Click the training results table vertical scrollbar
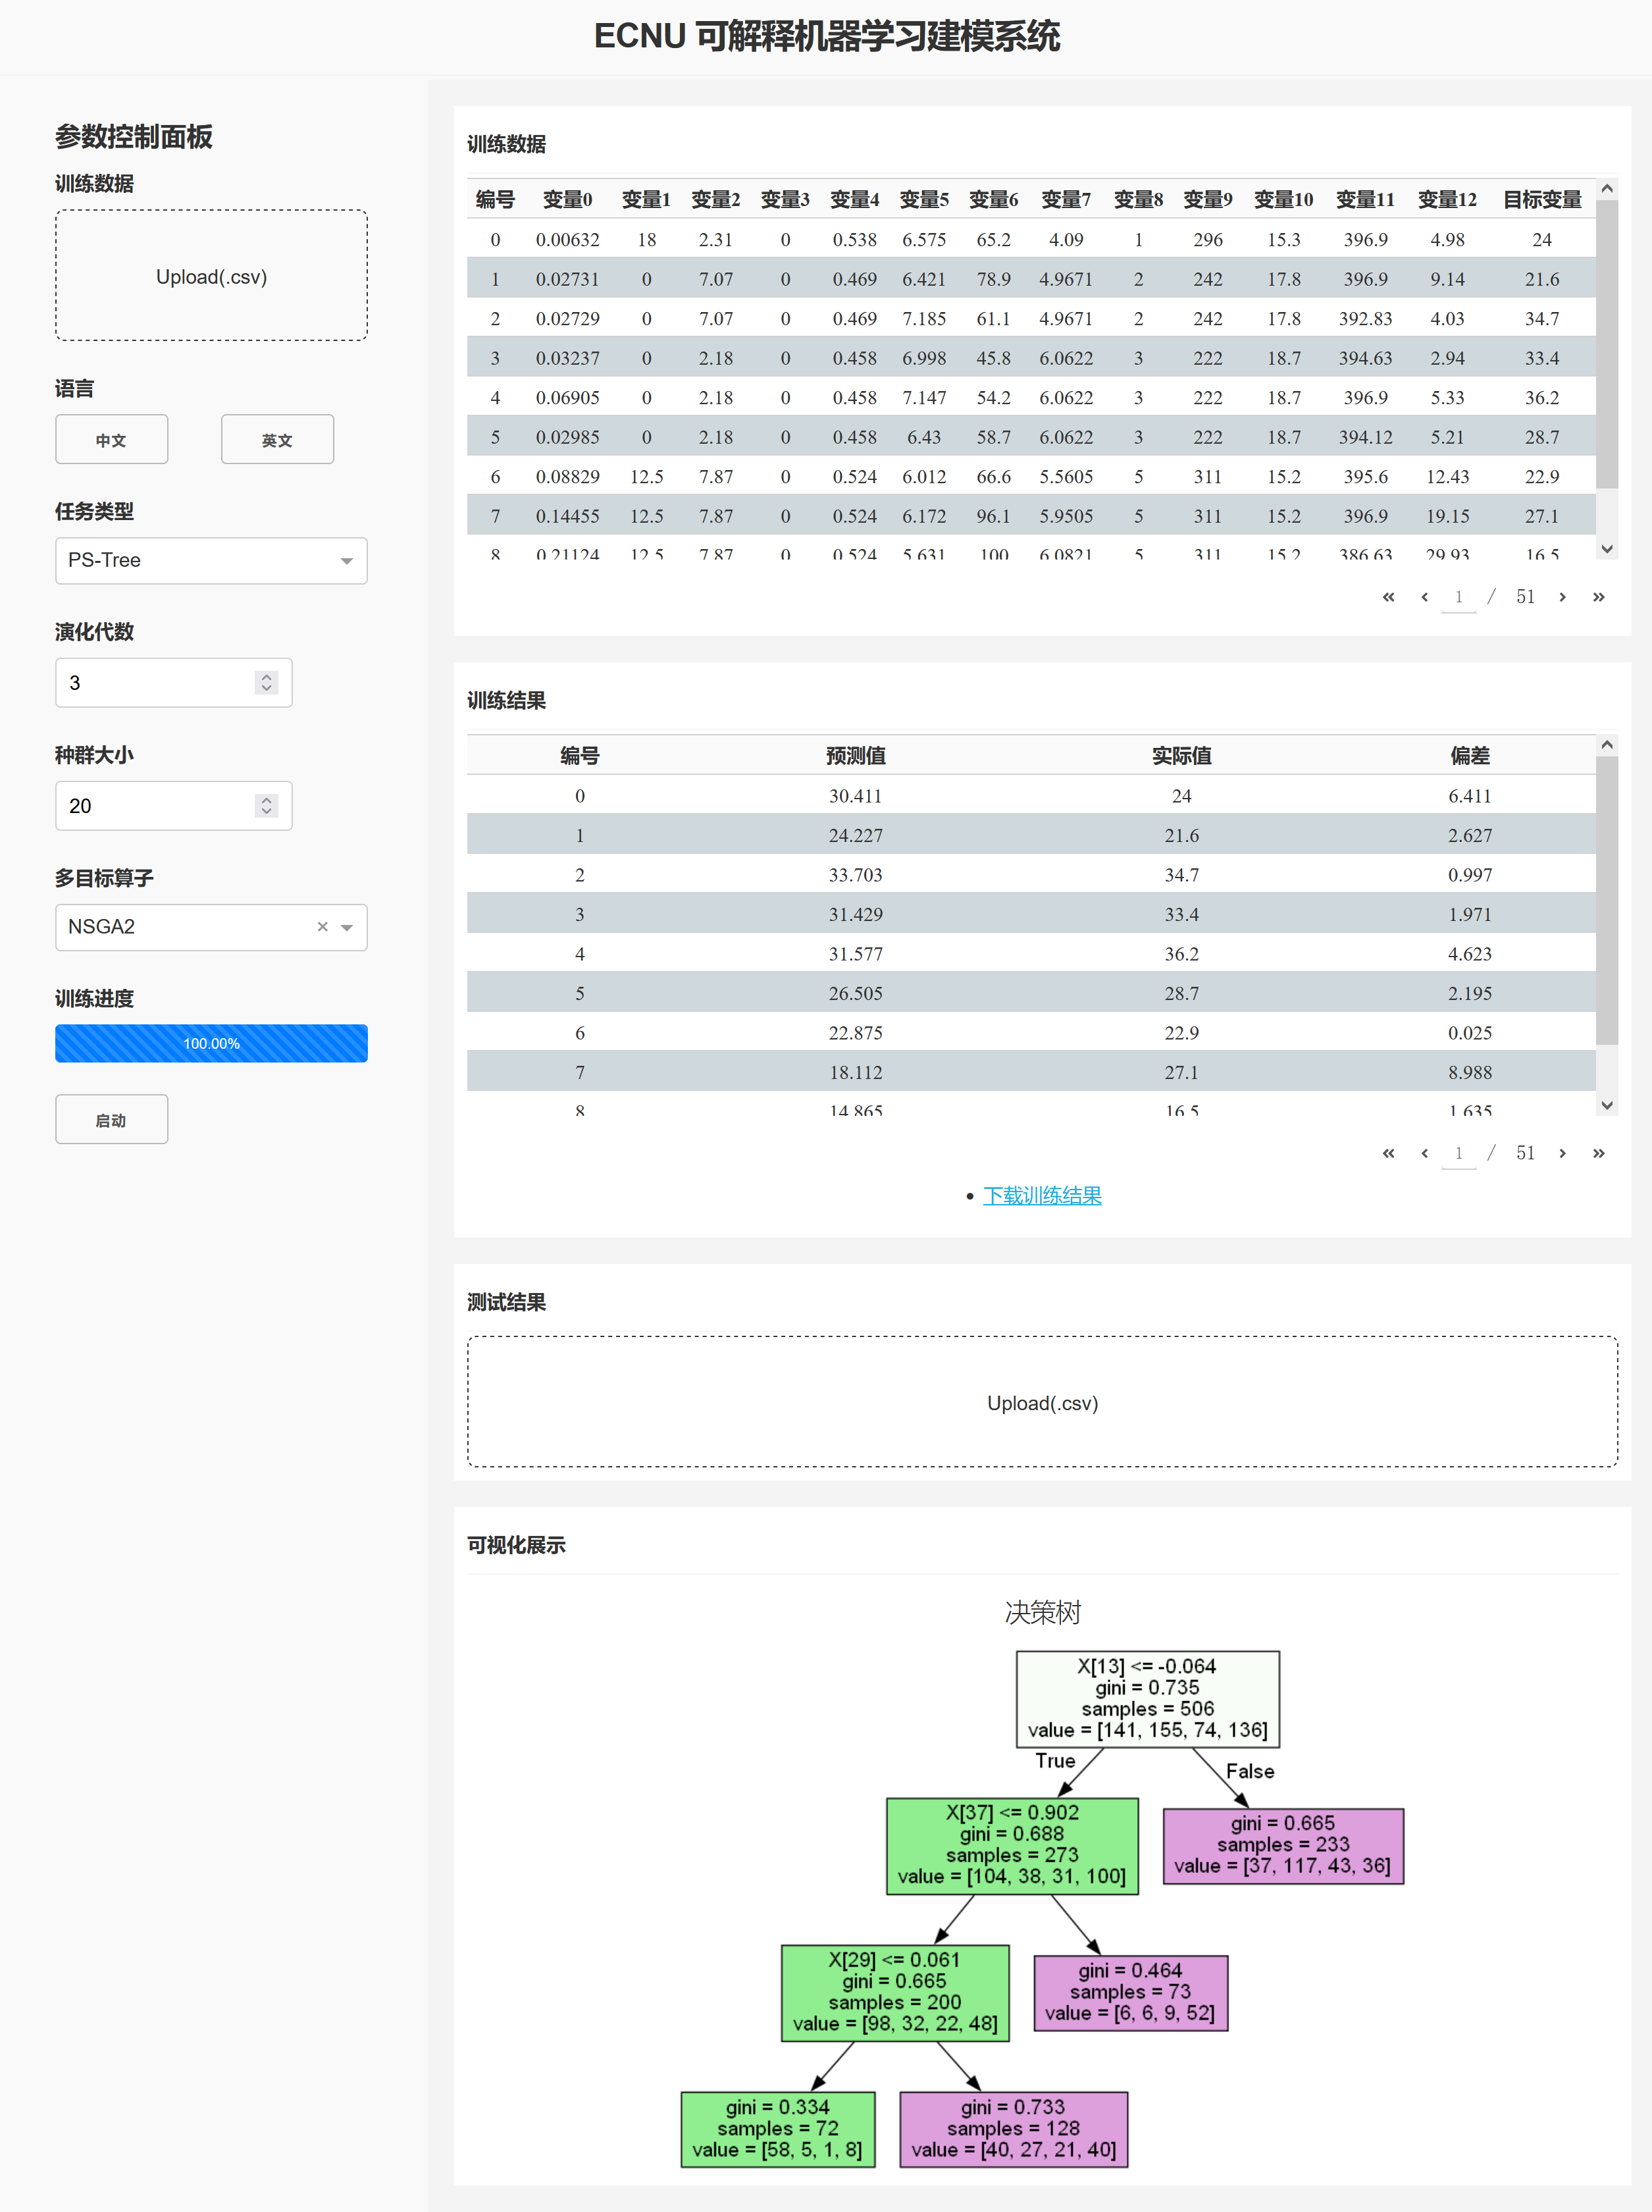Screen dimensions: 1652x2212 [x=1606, y=901]
